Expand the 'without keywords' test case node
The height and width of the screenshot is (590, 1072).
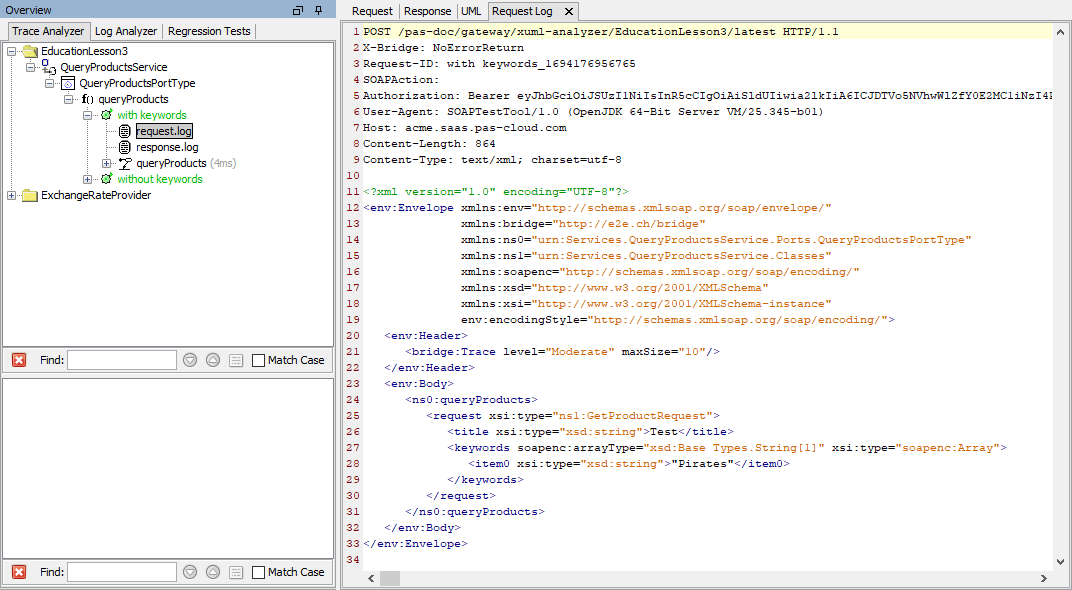(88, 179)
